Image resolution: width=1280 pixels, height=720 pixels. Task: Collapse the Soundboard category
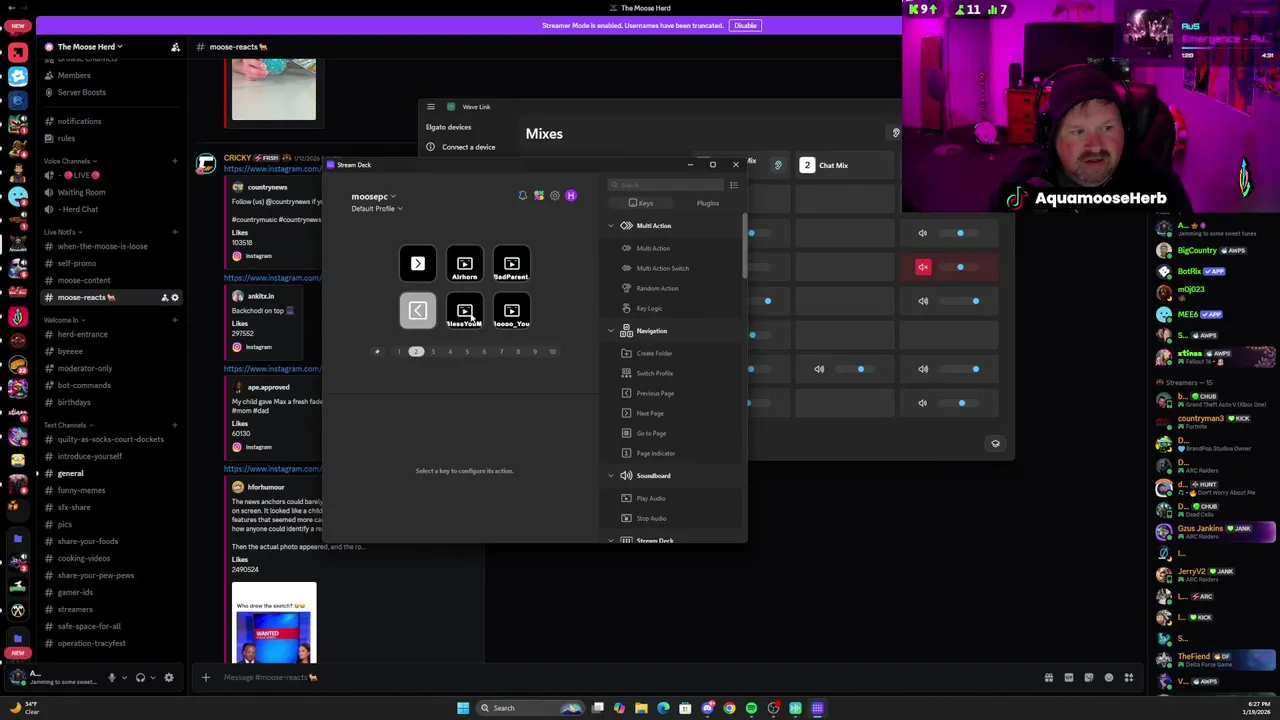coord(611,476)
